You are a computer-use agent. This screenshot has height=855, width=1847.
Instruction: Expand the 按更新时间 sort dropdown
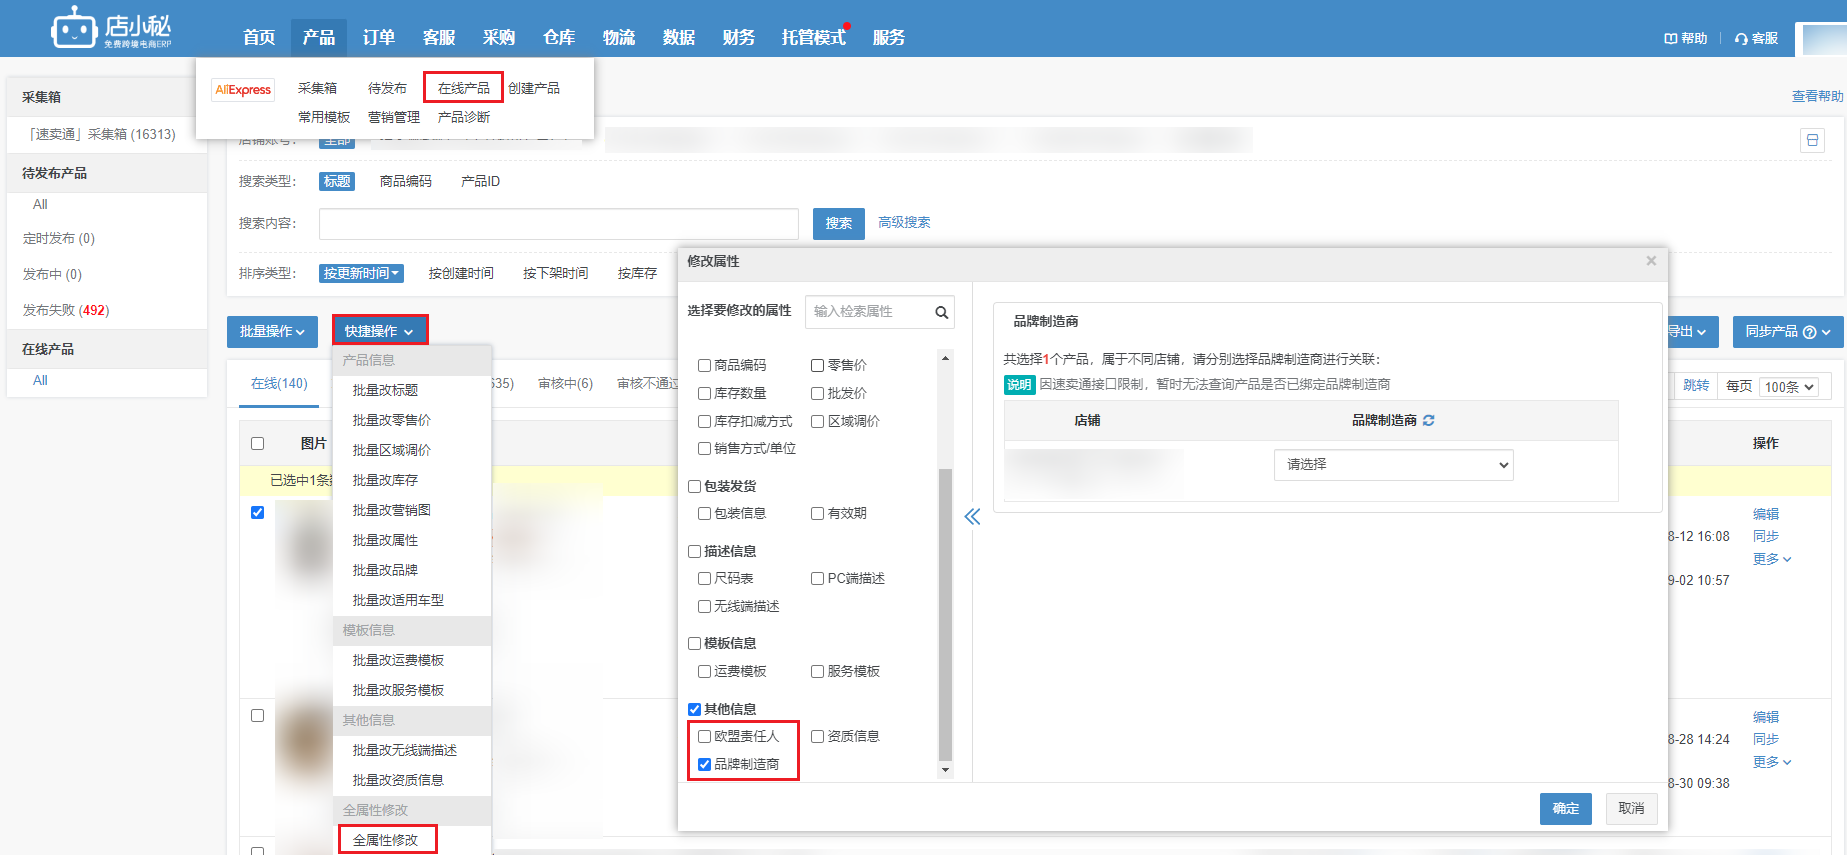click(361, 274)
